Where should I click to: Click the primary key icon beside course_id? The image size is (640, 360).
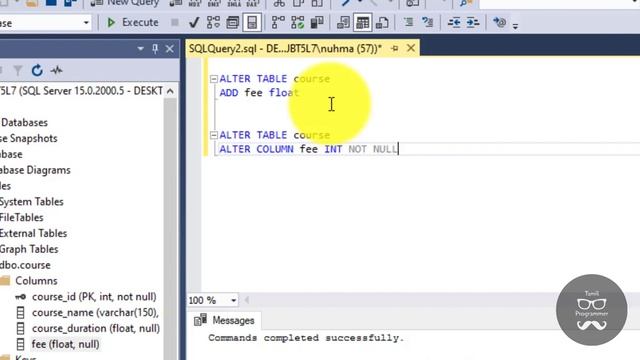(x=20, y=297)
